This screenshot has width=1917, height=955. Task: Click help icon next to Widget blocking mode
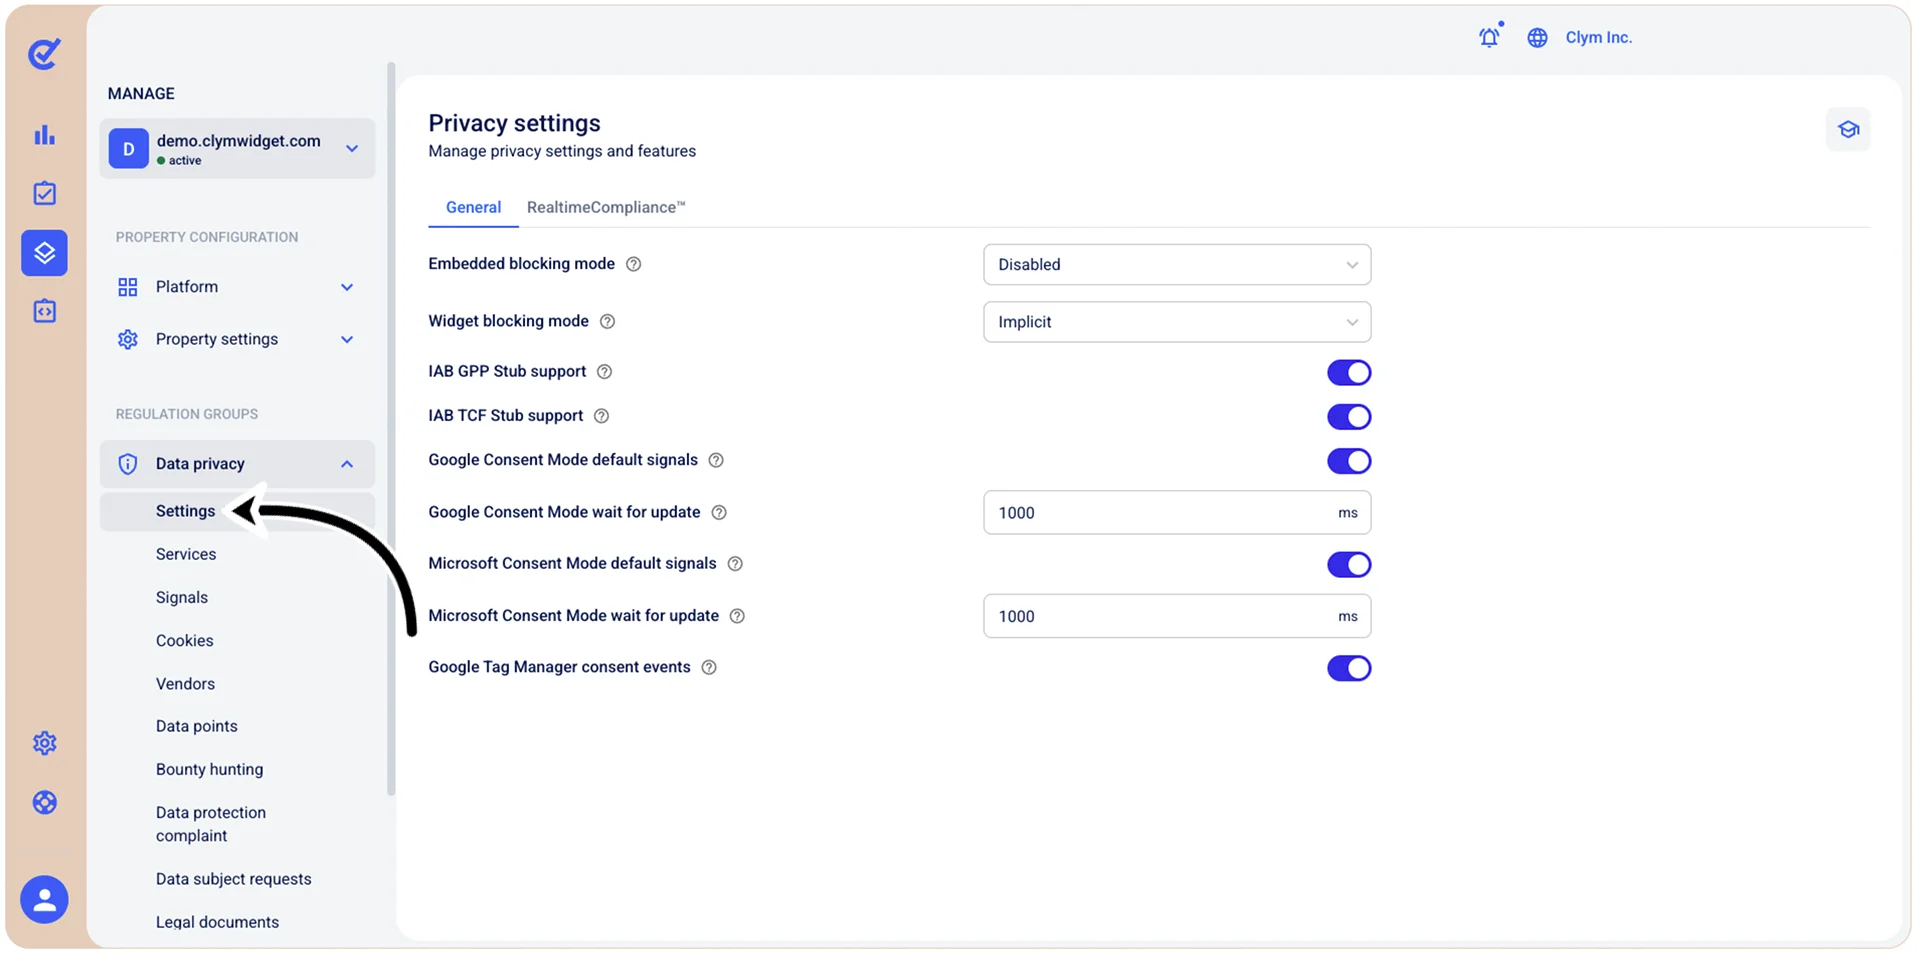pyautogui.click(x=607, y=321)
